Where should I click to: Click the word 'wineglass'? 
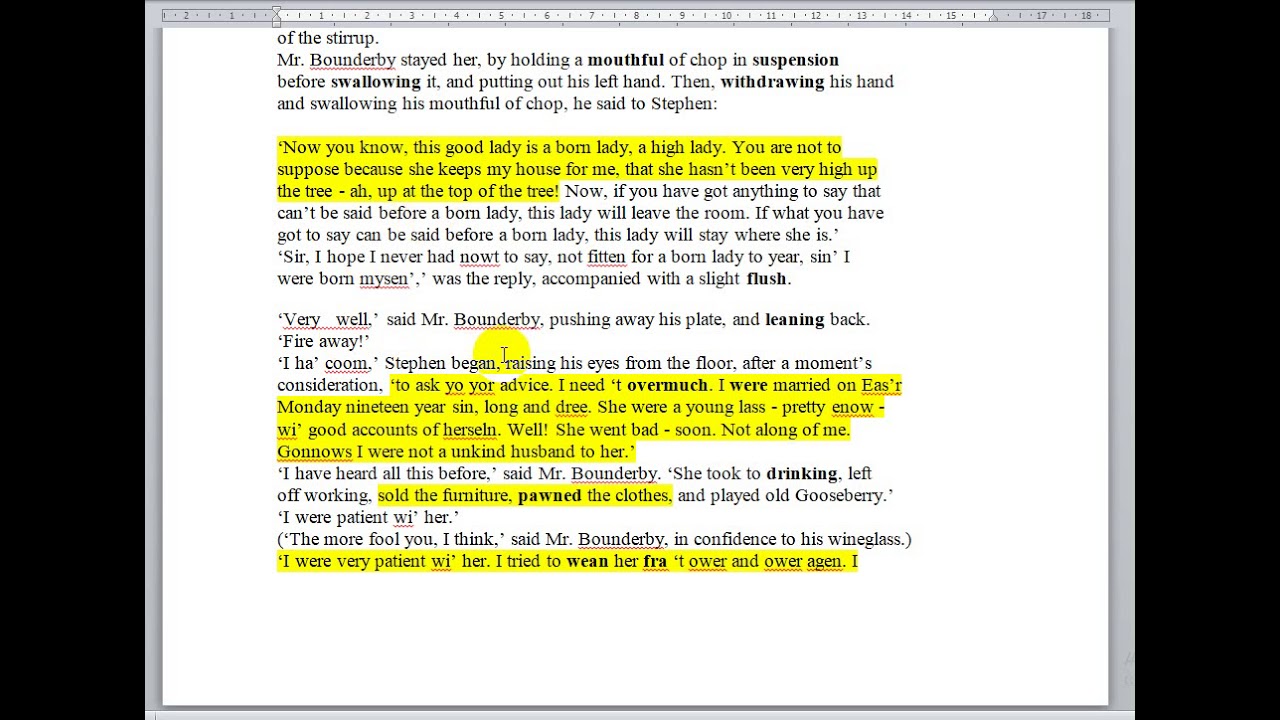pos(864,540)
